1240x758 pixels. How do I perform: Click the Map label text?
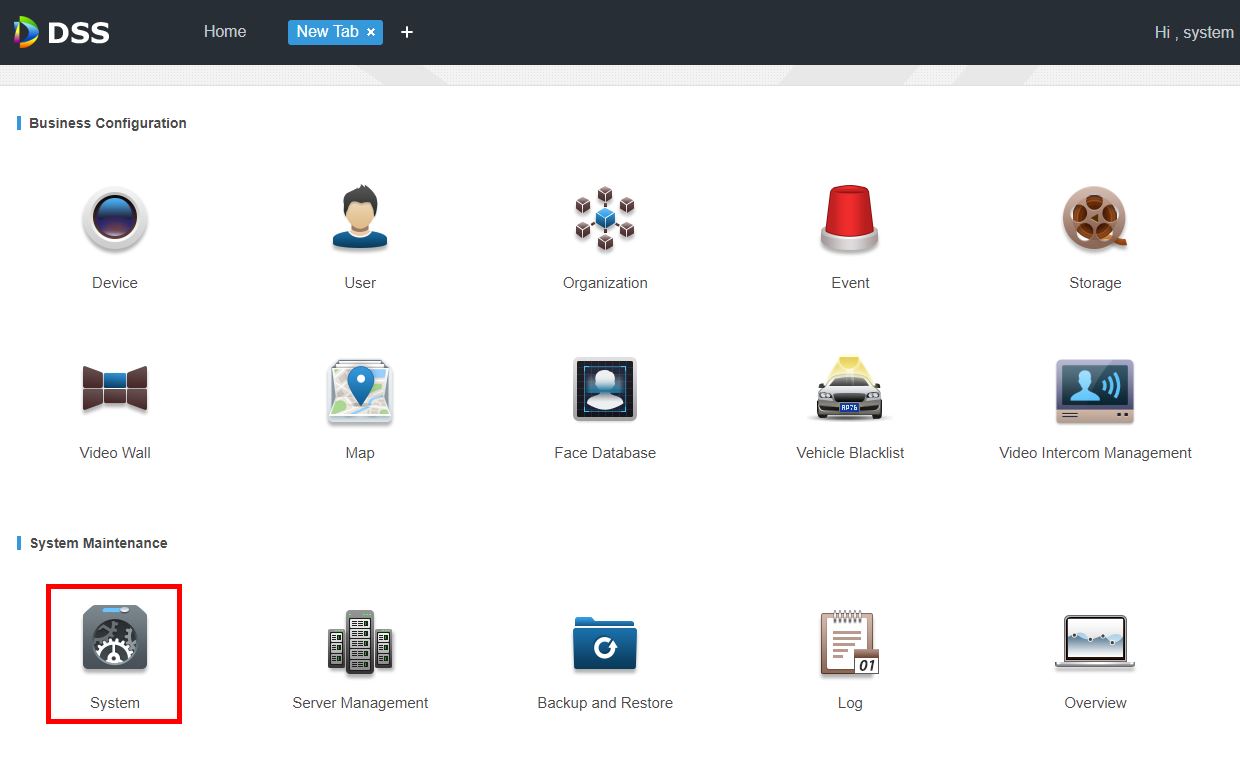360,453
